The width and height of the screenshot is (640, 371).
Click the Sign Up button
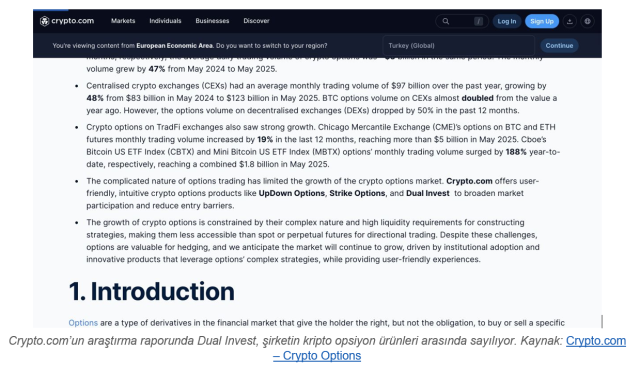[x=542, y=21]
